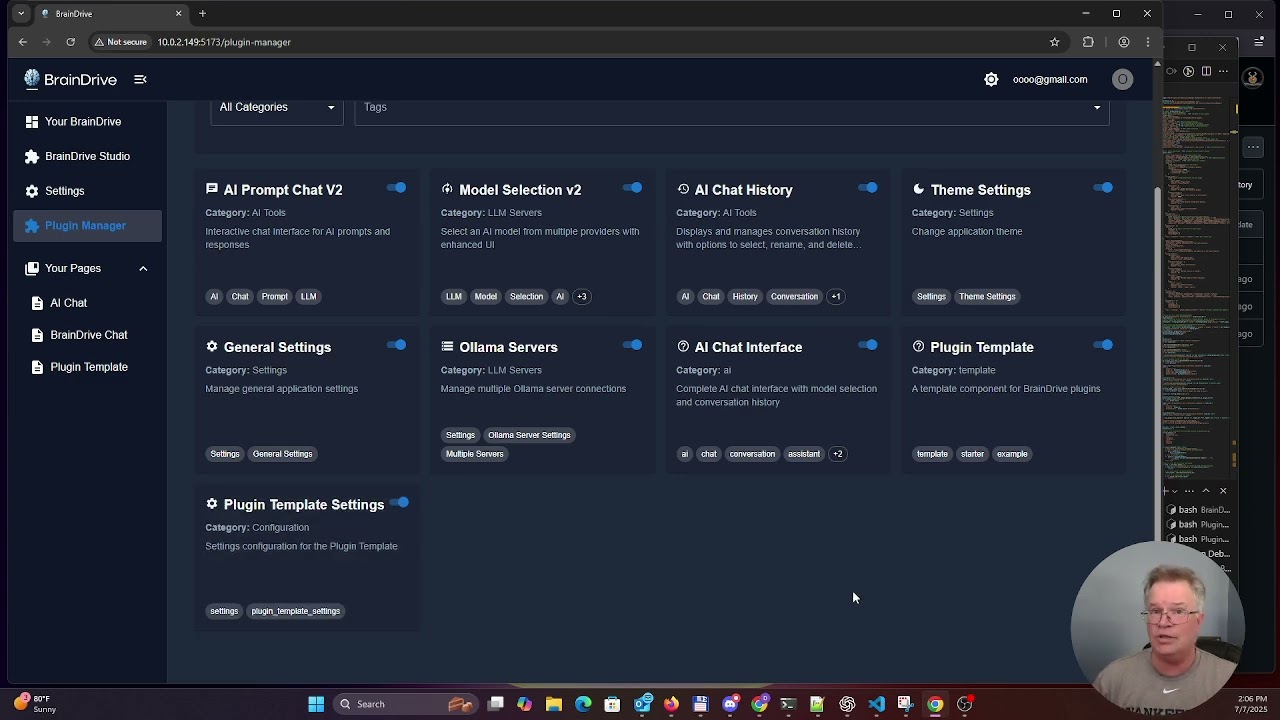Select Plugin Manager in the sidebar
Screen dimensions: 1280x720
(88, 226)
